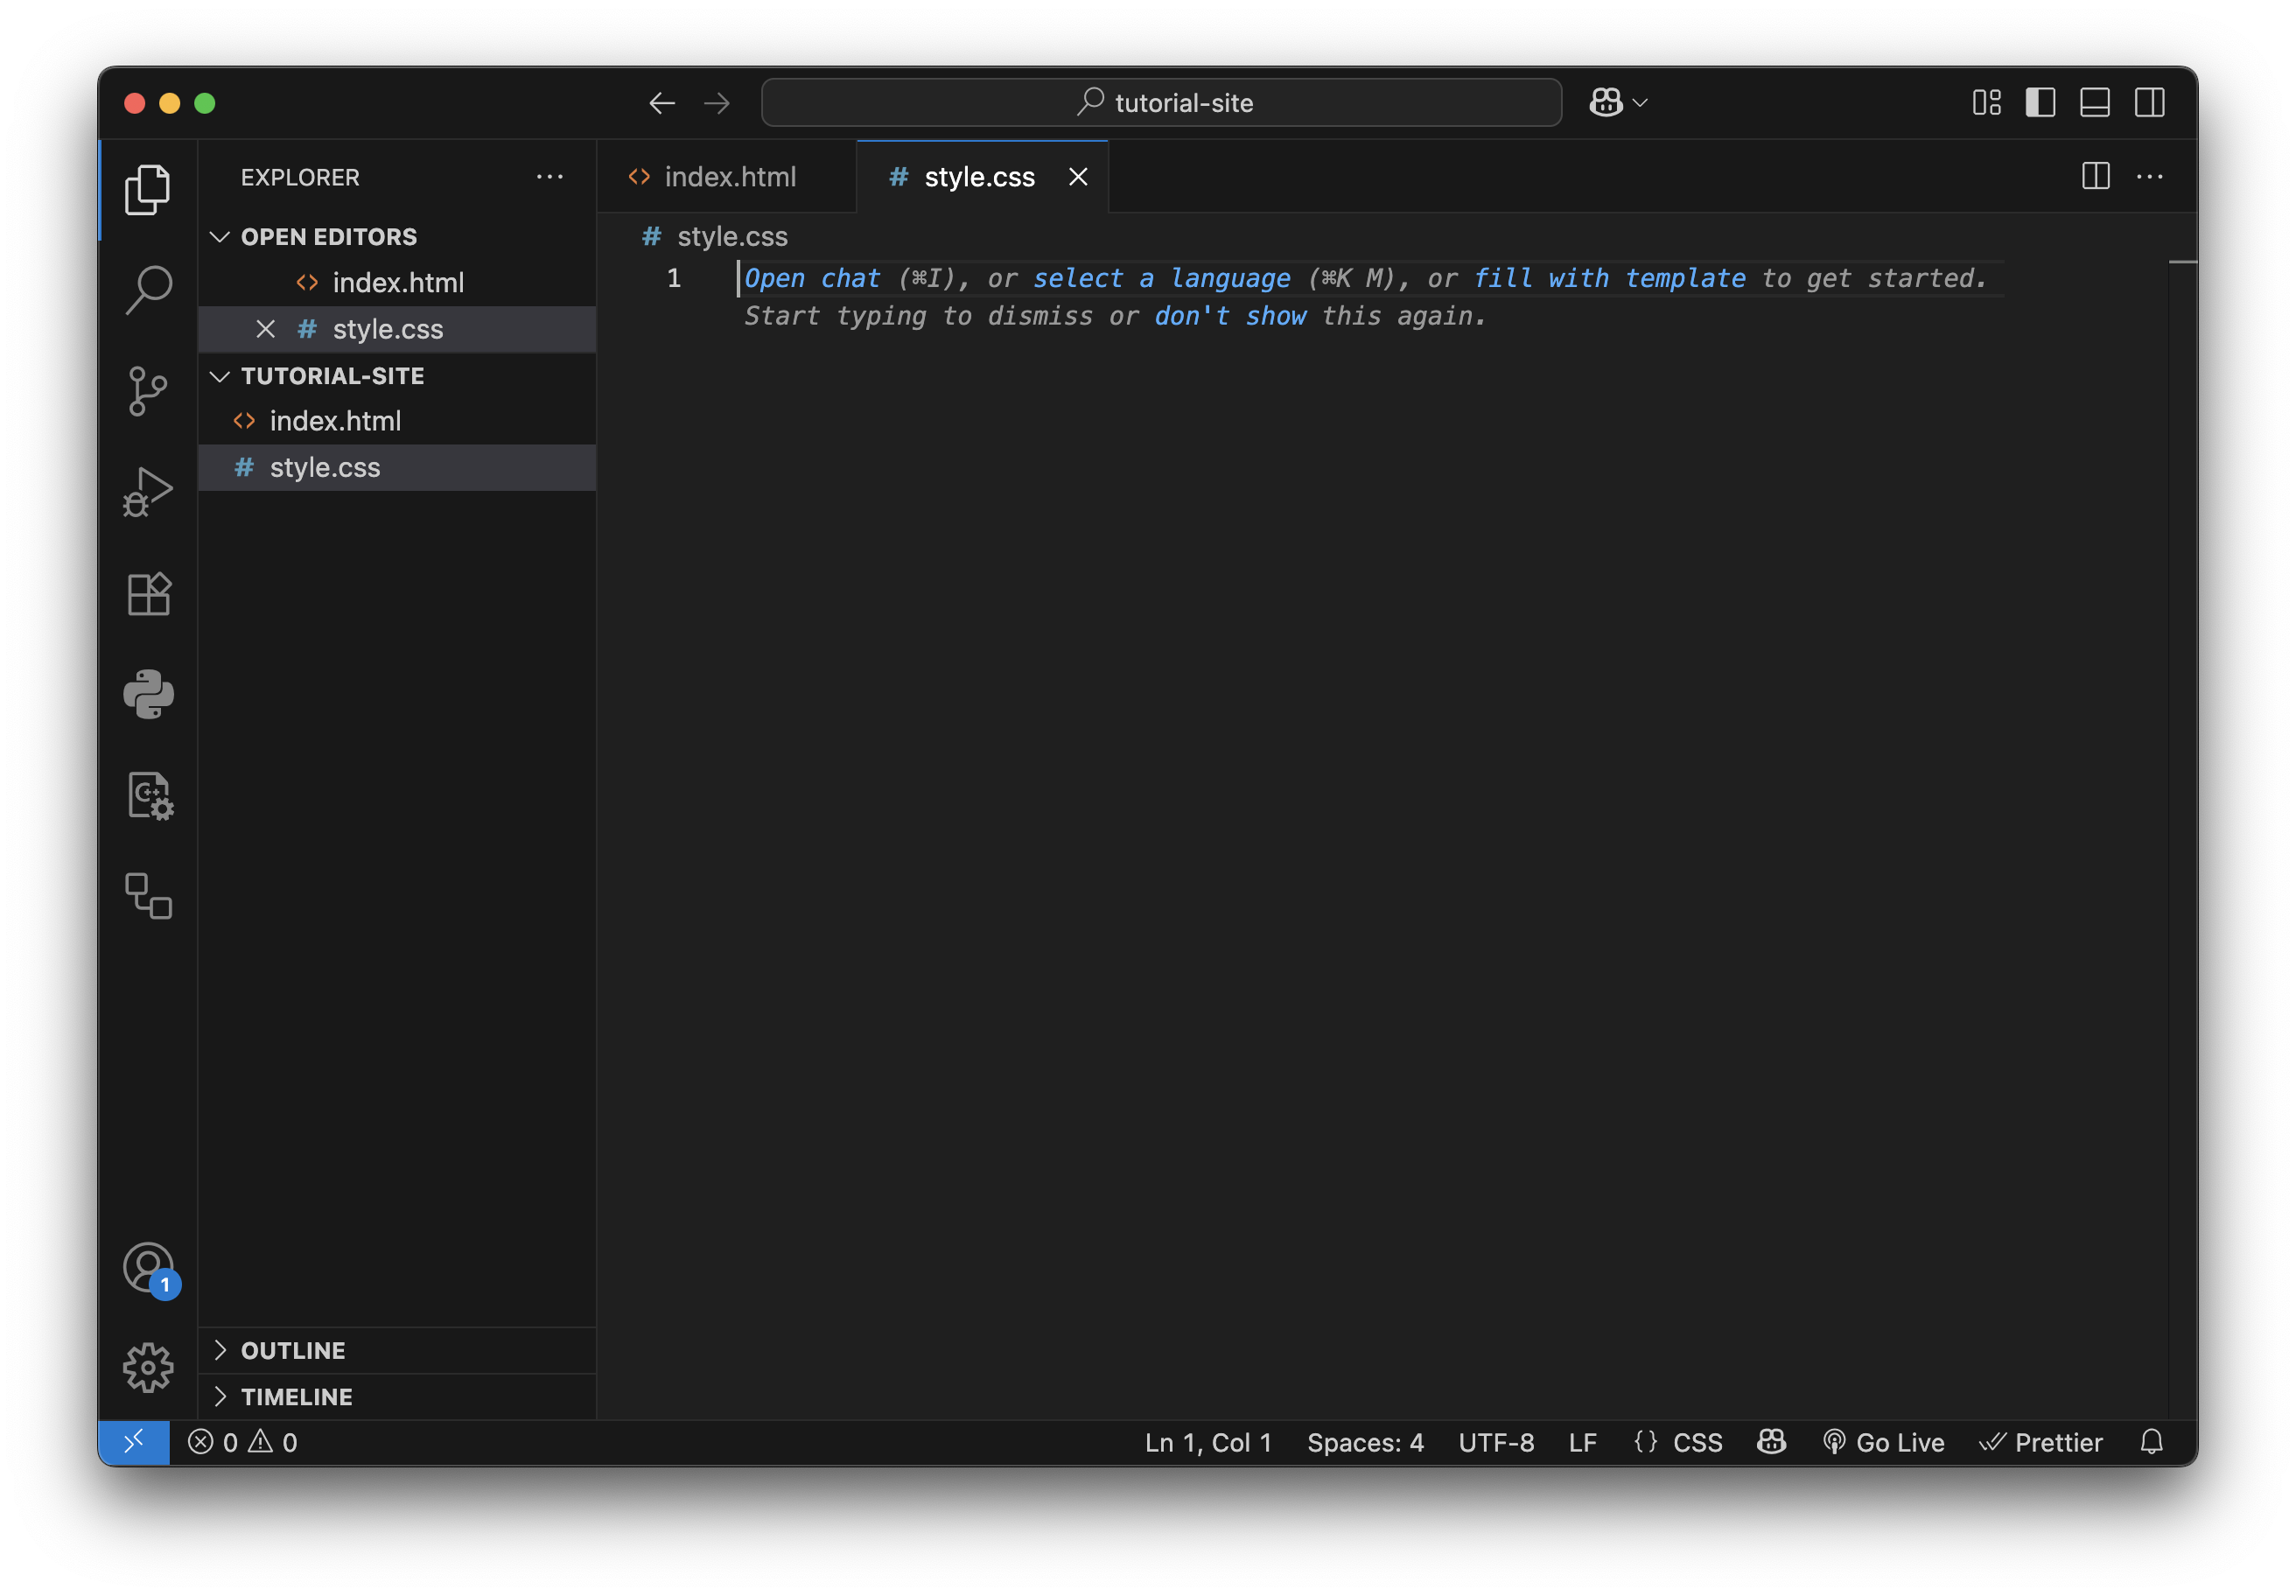Collapse the OPEN EDITORS section
This screenshot has height=1596, width=2296.
click(x=397, y=237)
